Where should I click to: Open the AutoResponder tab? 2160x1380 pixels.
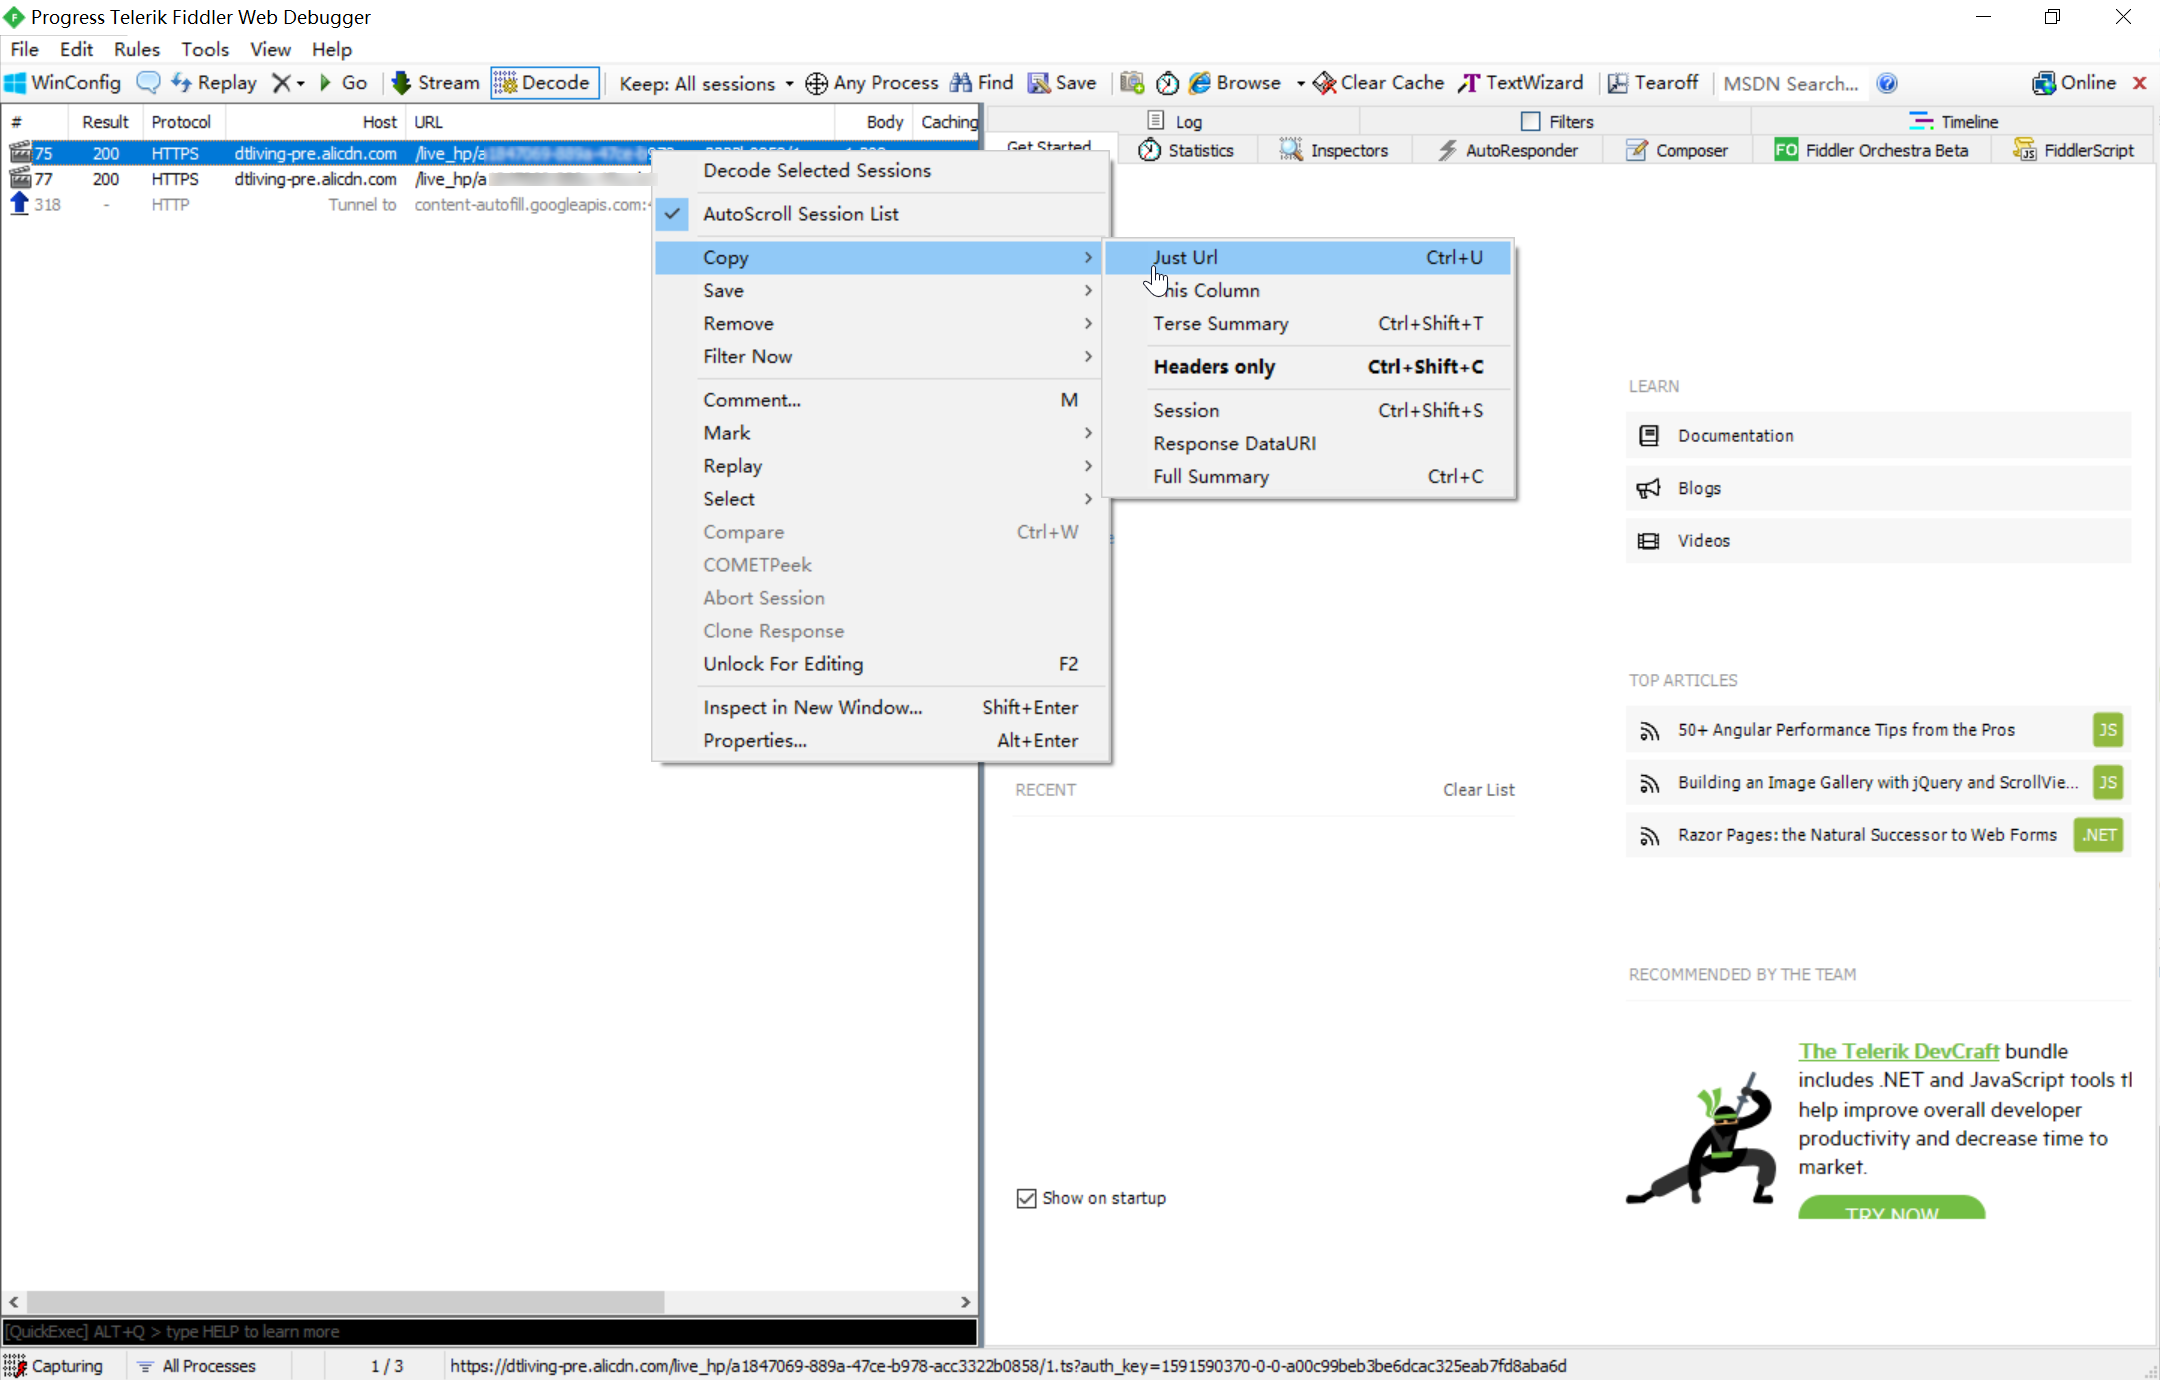tap(1508, 150)
